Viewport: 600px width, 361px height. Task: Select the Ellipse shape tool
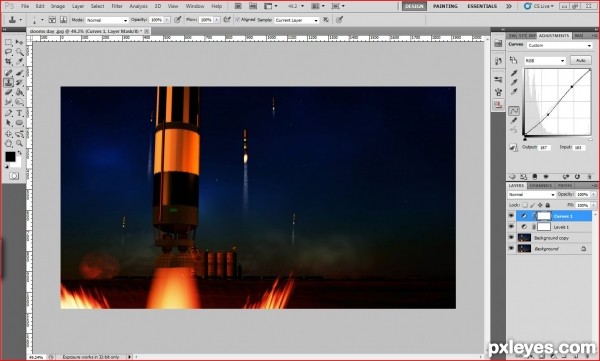pos(20,123)
